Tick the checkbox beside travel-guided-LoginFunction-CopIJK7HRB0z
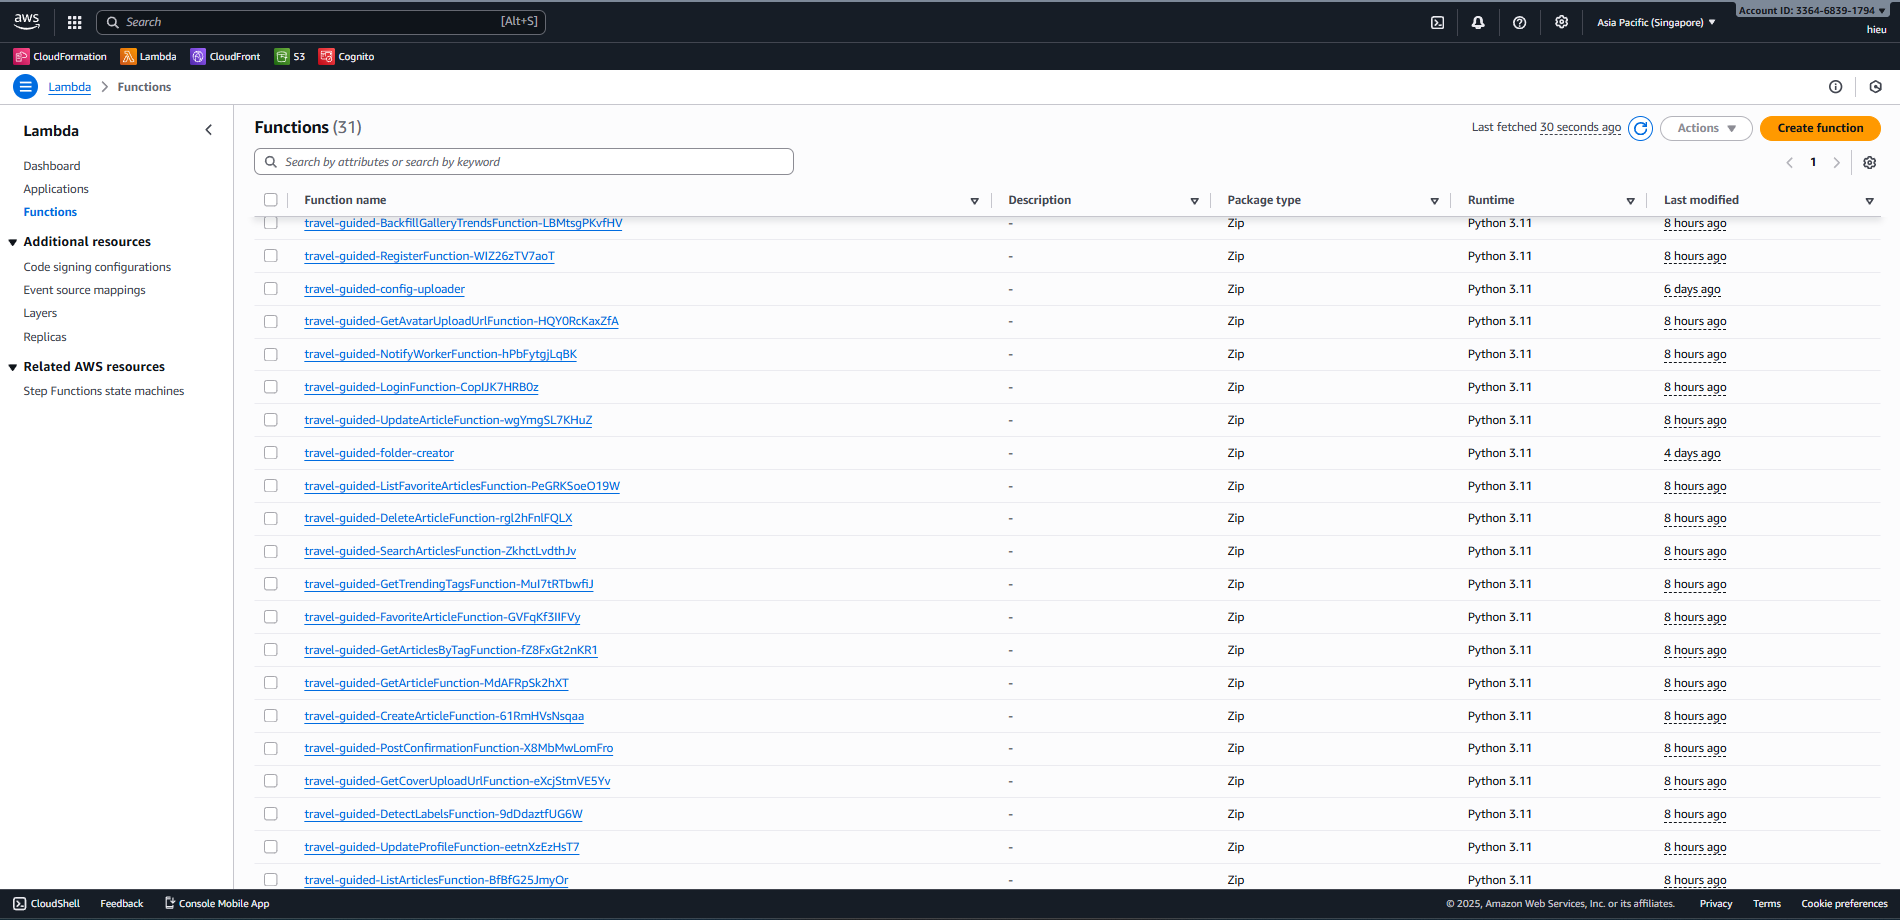Viewport: 1900px width, 920px height. coord(271,387)
